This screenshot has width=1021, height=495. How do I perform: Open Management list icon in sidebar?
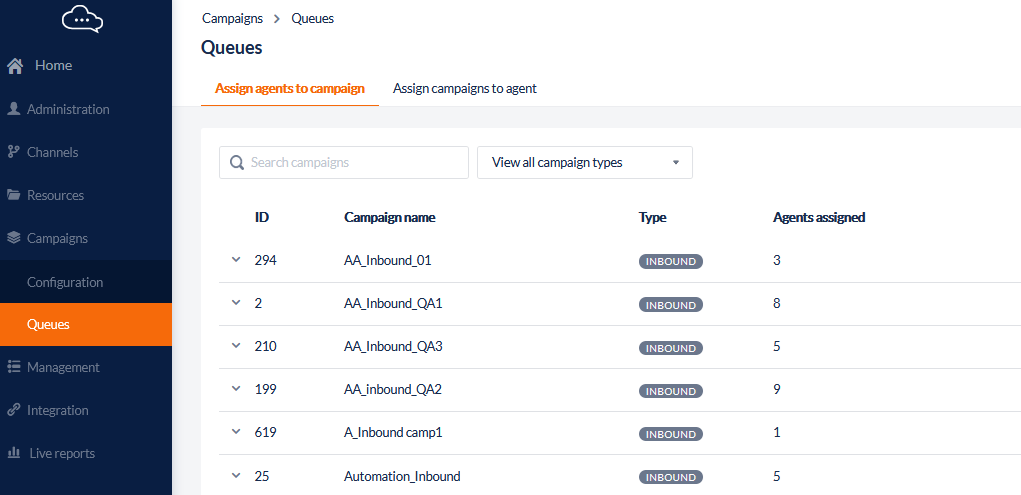pyautogui.click(x=13, y=367)
